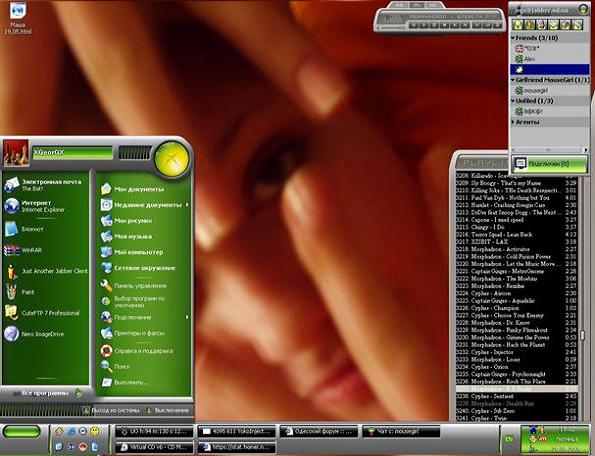Switch to Одесский форум taskbar window

click(319, 431)
